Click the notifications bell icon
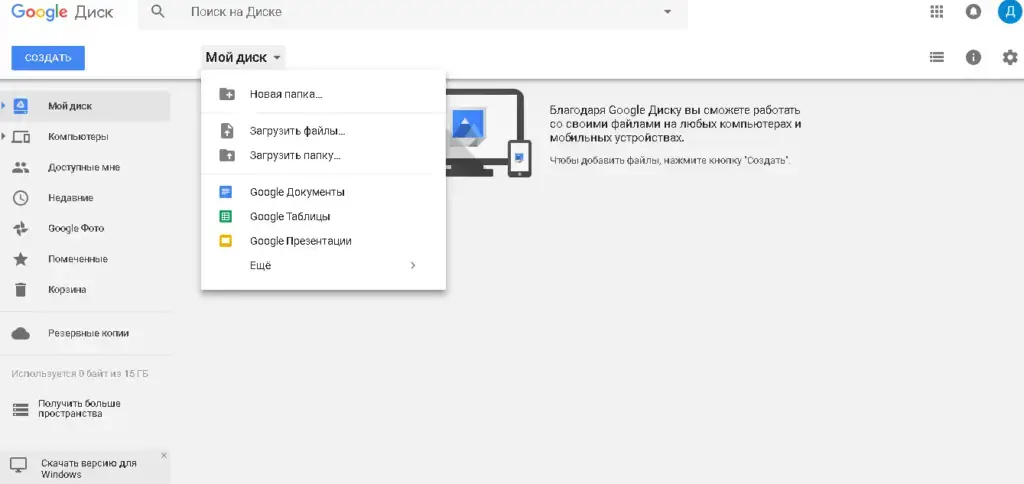The height and width of the screenshot is (484, 1024). coord(973,12)
